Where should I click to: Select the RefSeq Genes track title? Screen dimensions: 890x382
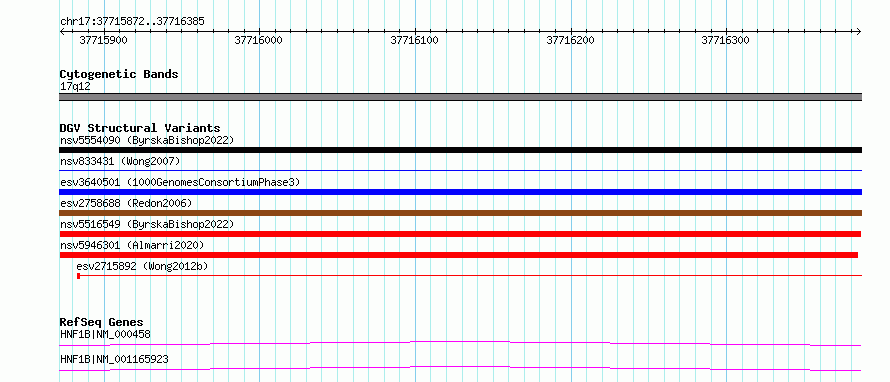pyautogui.click(x=102, y=322)
